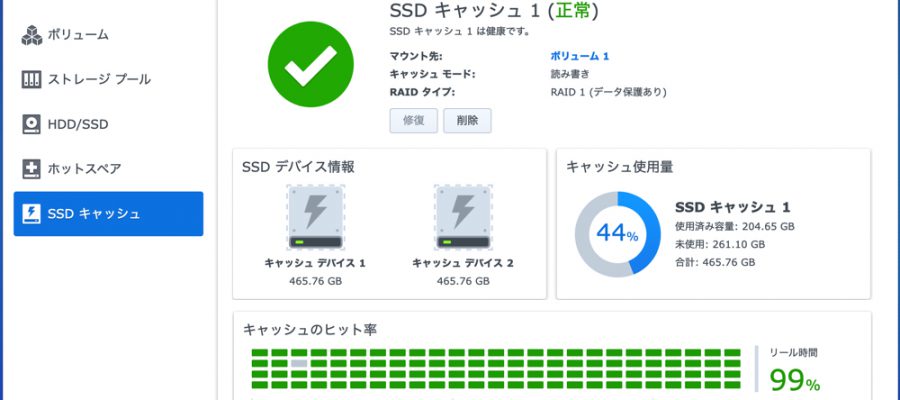Click the 削除 button

(467, 121)
